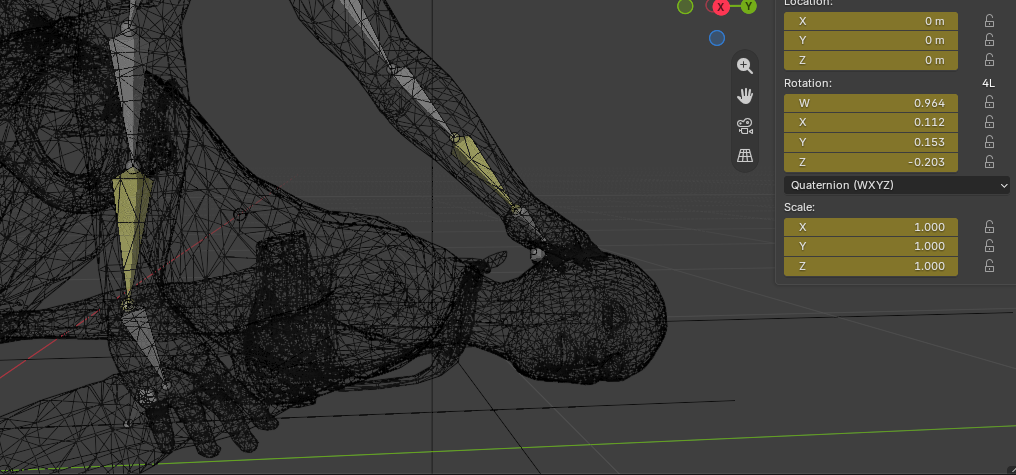Click the pan view hand icon

(x=745, y=96)
